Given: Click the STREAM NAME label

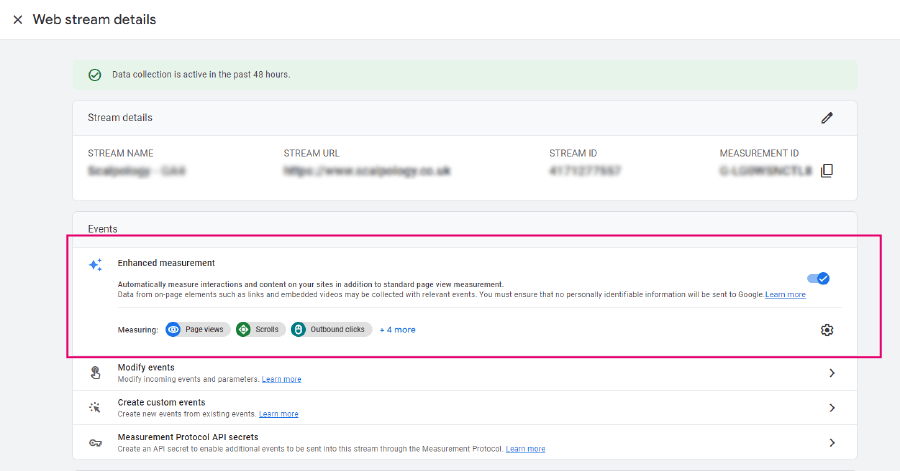Looking at the screenshot, I should 121,153.
